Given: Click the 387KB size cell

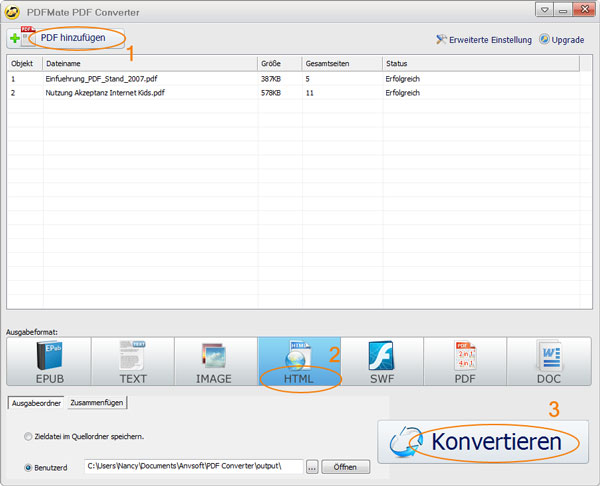Looking at the screenshot, I should (x=271, y=79).
